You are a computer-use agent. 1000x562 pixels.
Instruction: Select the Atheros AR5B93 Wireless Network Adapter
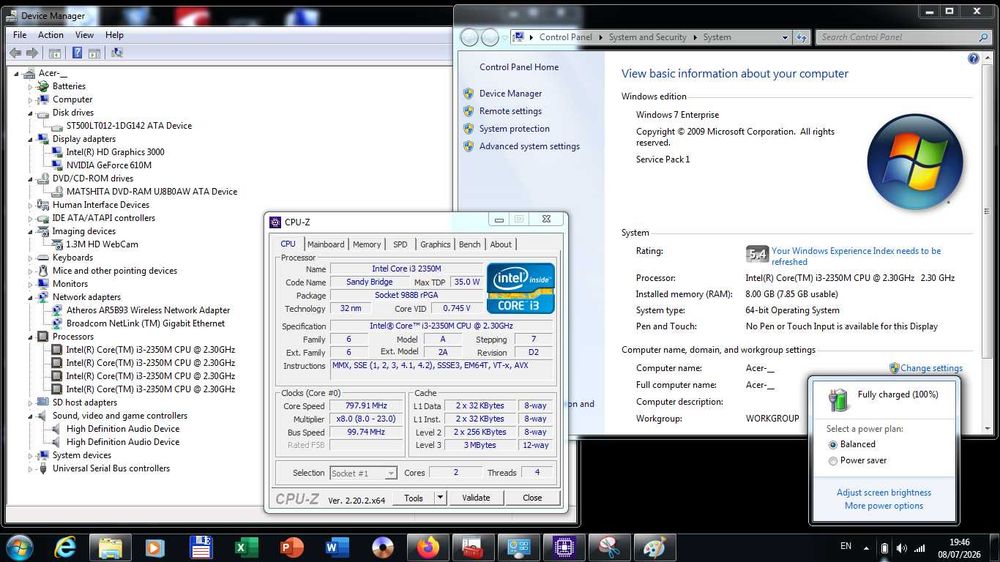pyautogui.click(x=148, y=310)
